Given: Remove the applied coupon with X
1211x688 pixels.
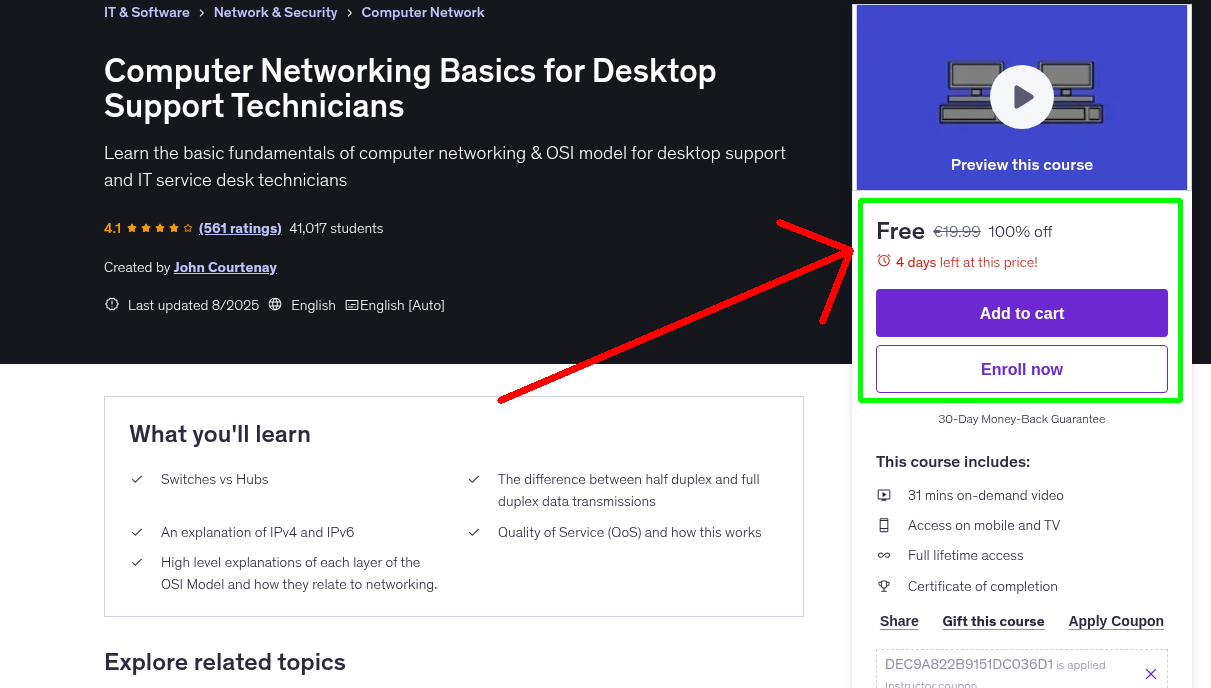Looking at the screenshot, I should [1150, 674].
